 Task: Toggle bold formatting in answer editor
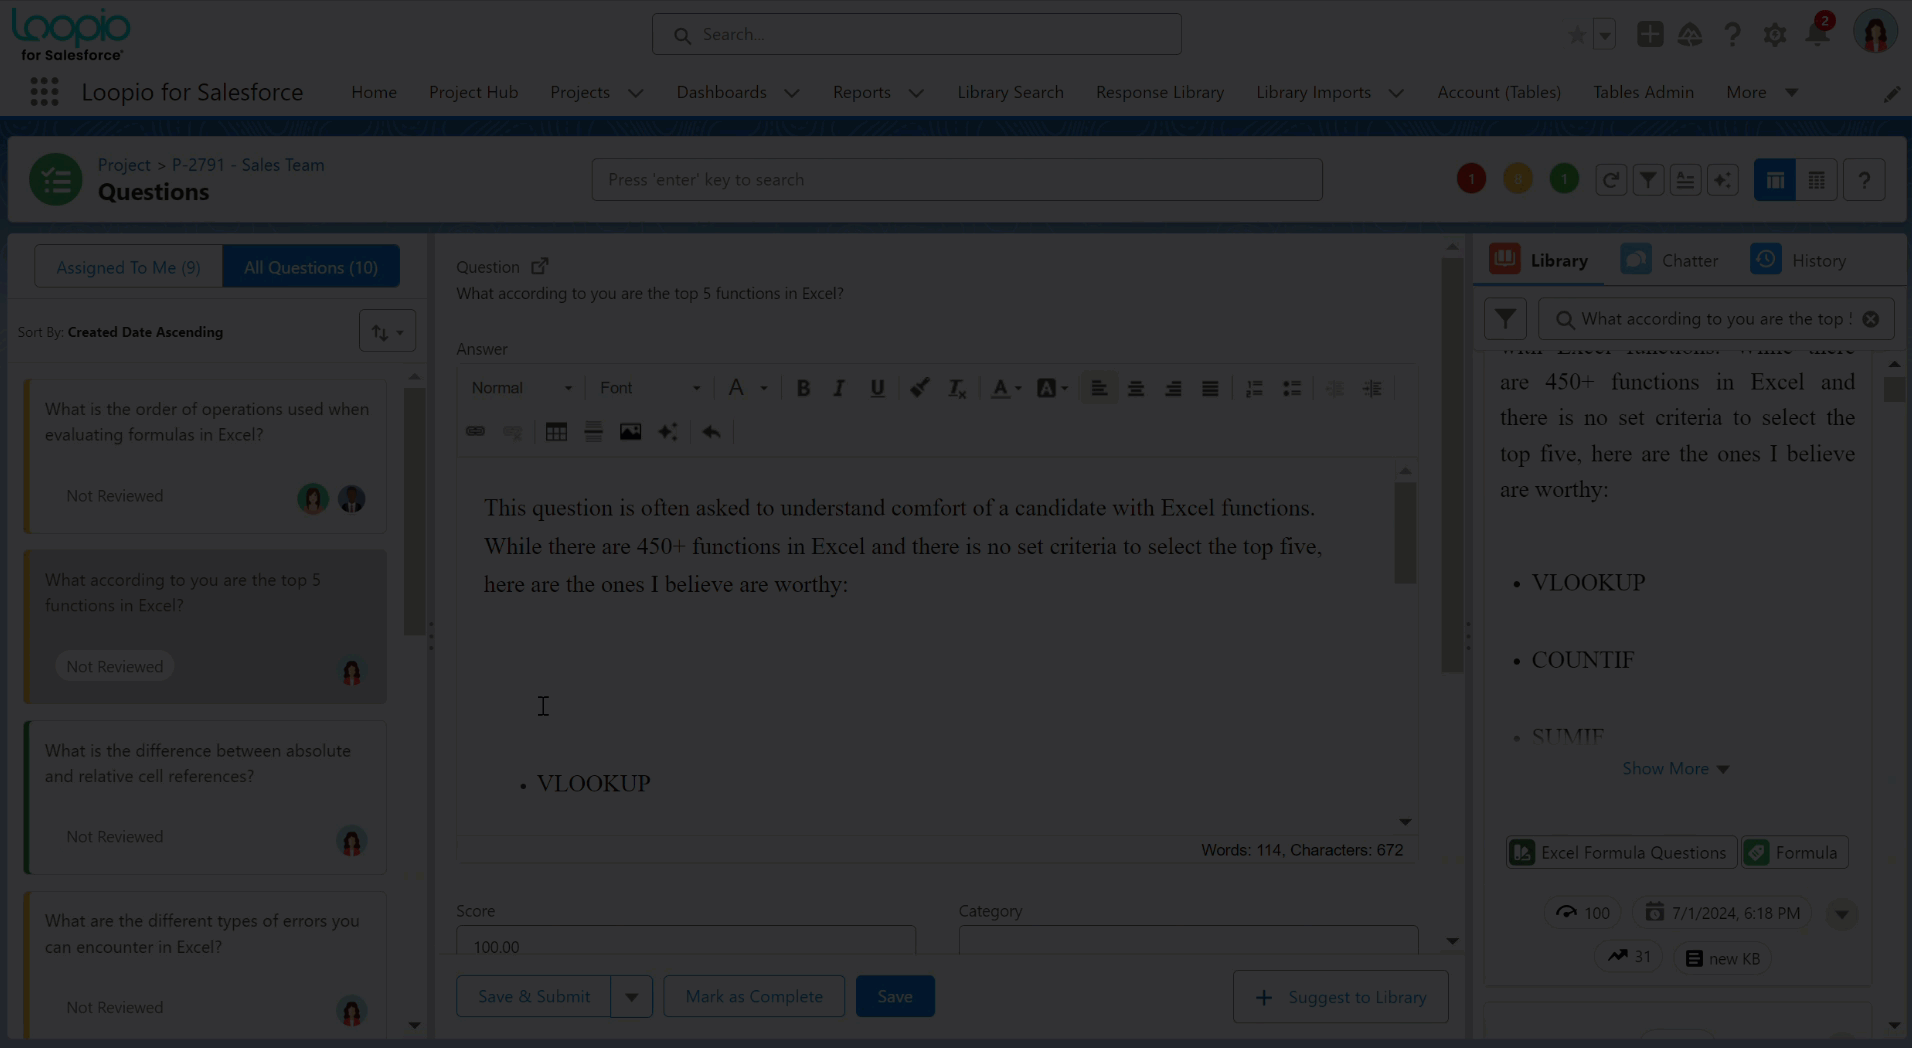click(x=802, y=388)
